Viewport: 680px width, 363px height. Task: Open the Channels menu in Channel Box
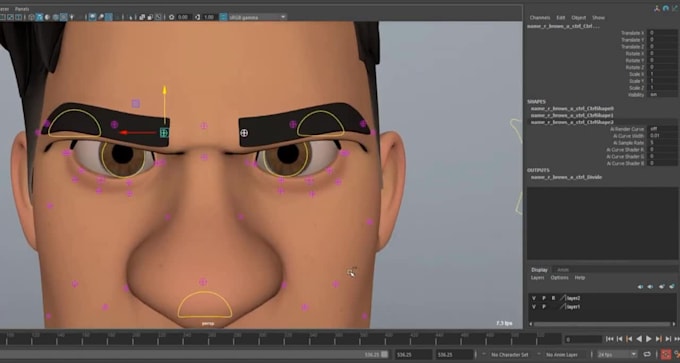click(539, 18)
